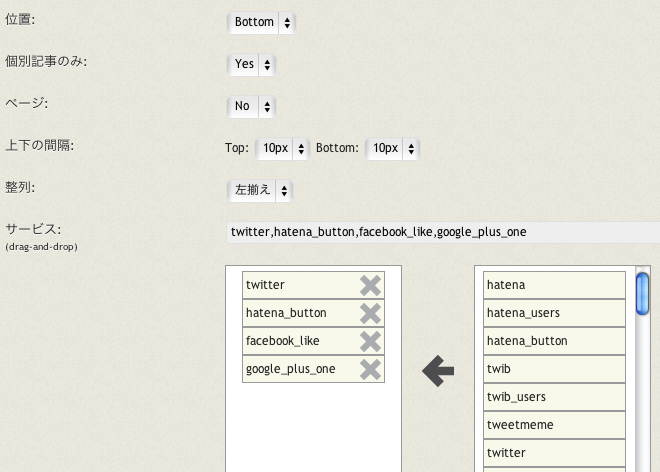Viewport: 660px width, 472px height.
Task: Select tweetmeme in available services list
Action: click(554, 425)
